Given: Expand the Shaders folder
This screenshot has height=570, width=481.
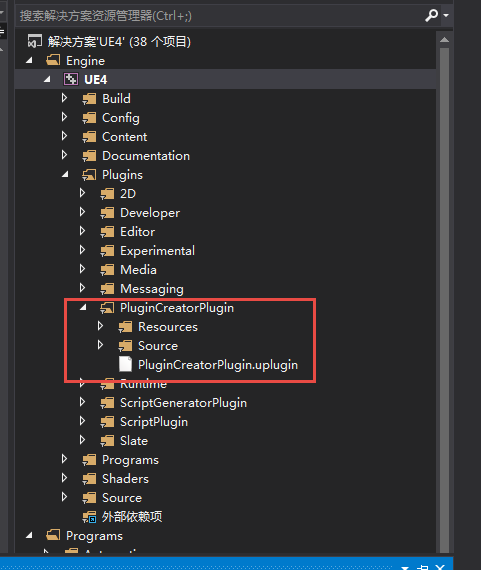Looking at the screenshot, I should [64, 478].
